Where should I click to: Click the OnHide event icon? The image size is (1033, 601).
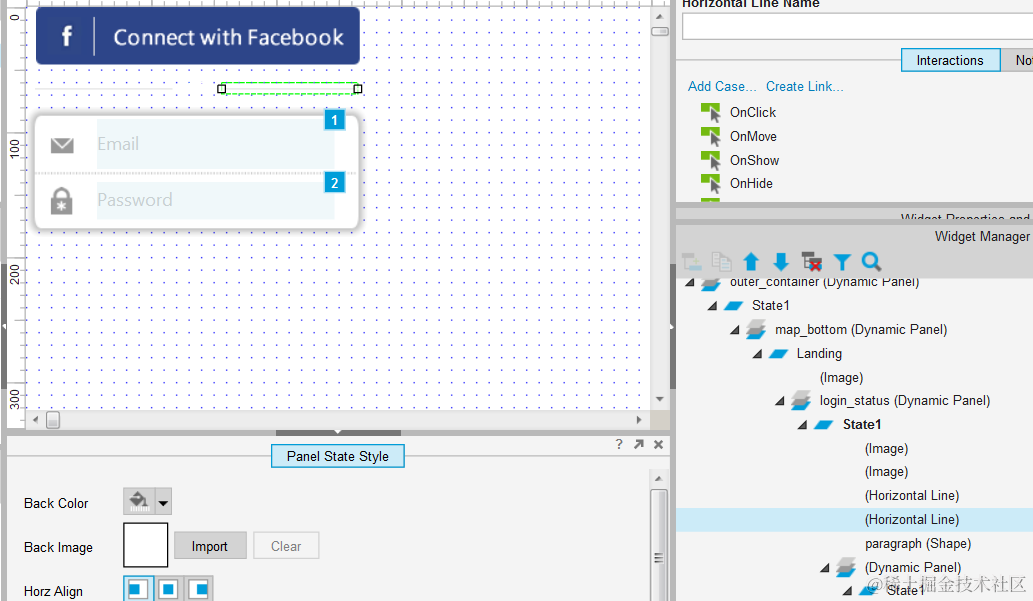click(711, 184)
